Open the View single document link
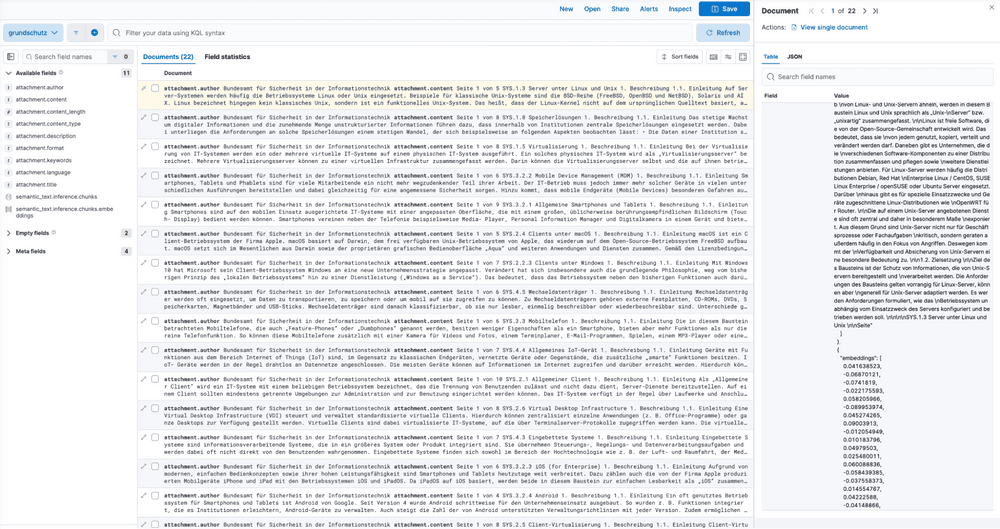 (x=832, y=27)
